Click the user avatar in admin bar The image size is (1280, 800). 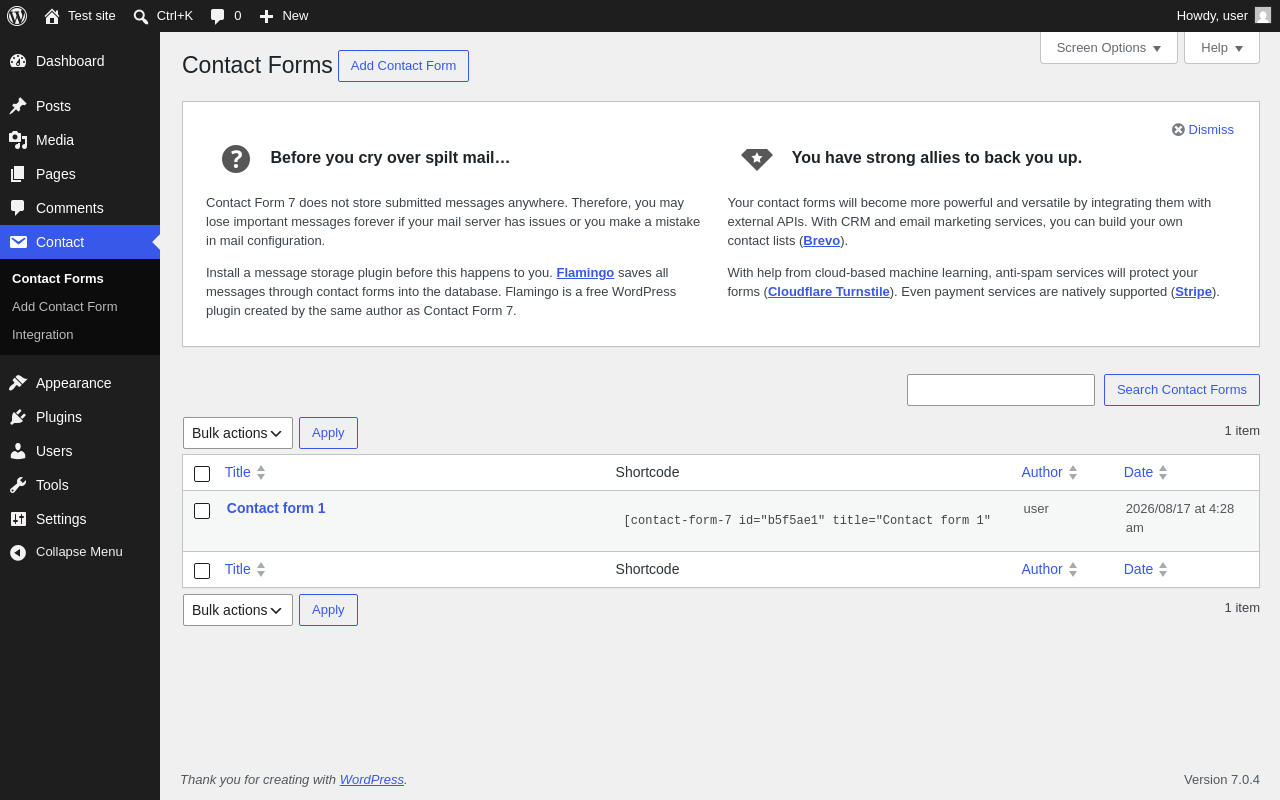click(1263, 15)
